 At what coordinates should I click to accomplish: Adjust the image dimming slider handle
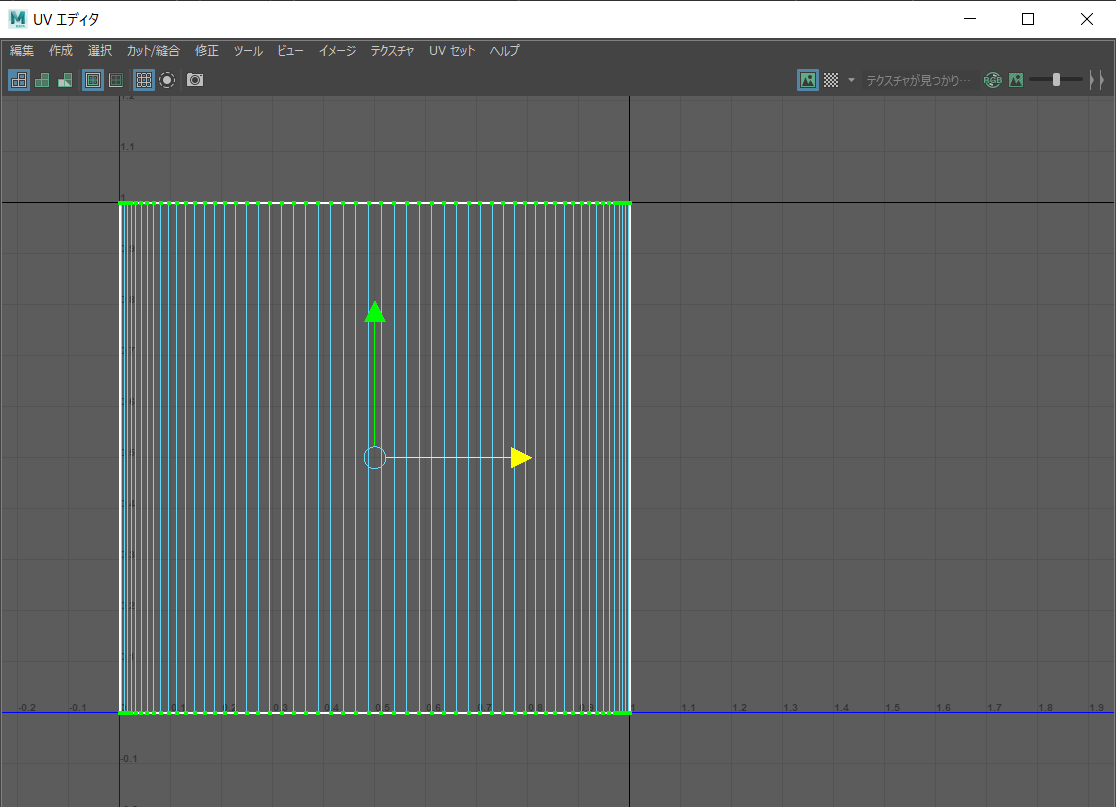point(1056,80)
